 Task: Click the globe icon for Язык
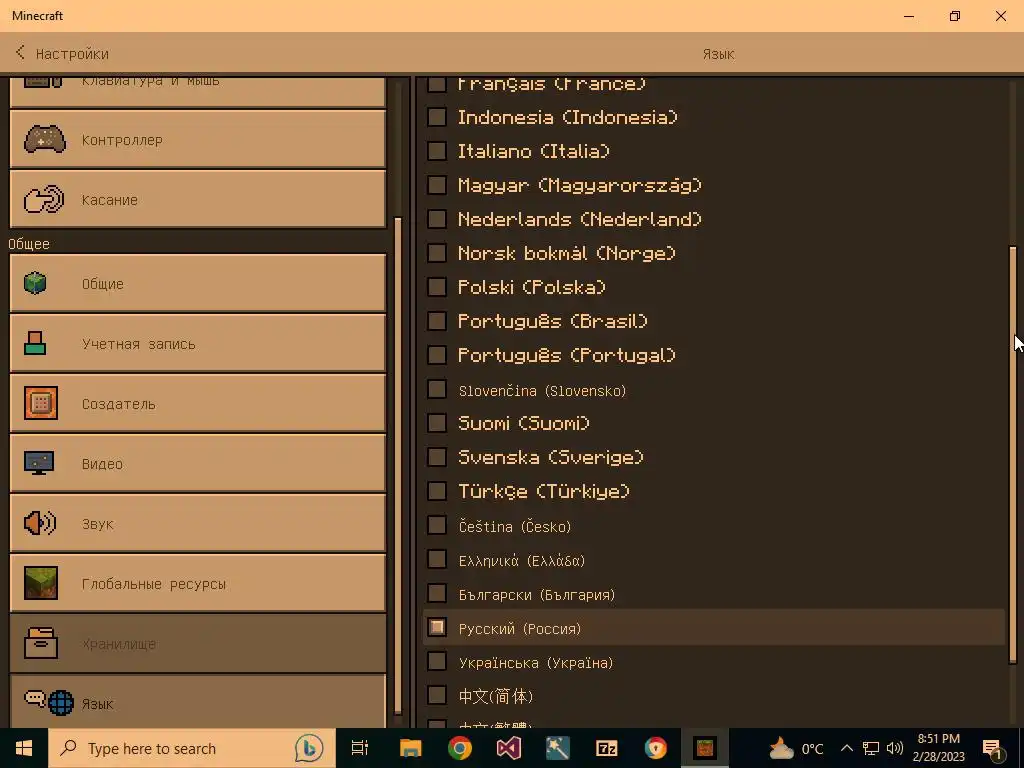[61, 703]
